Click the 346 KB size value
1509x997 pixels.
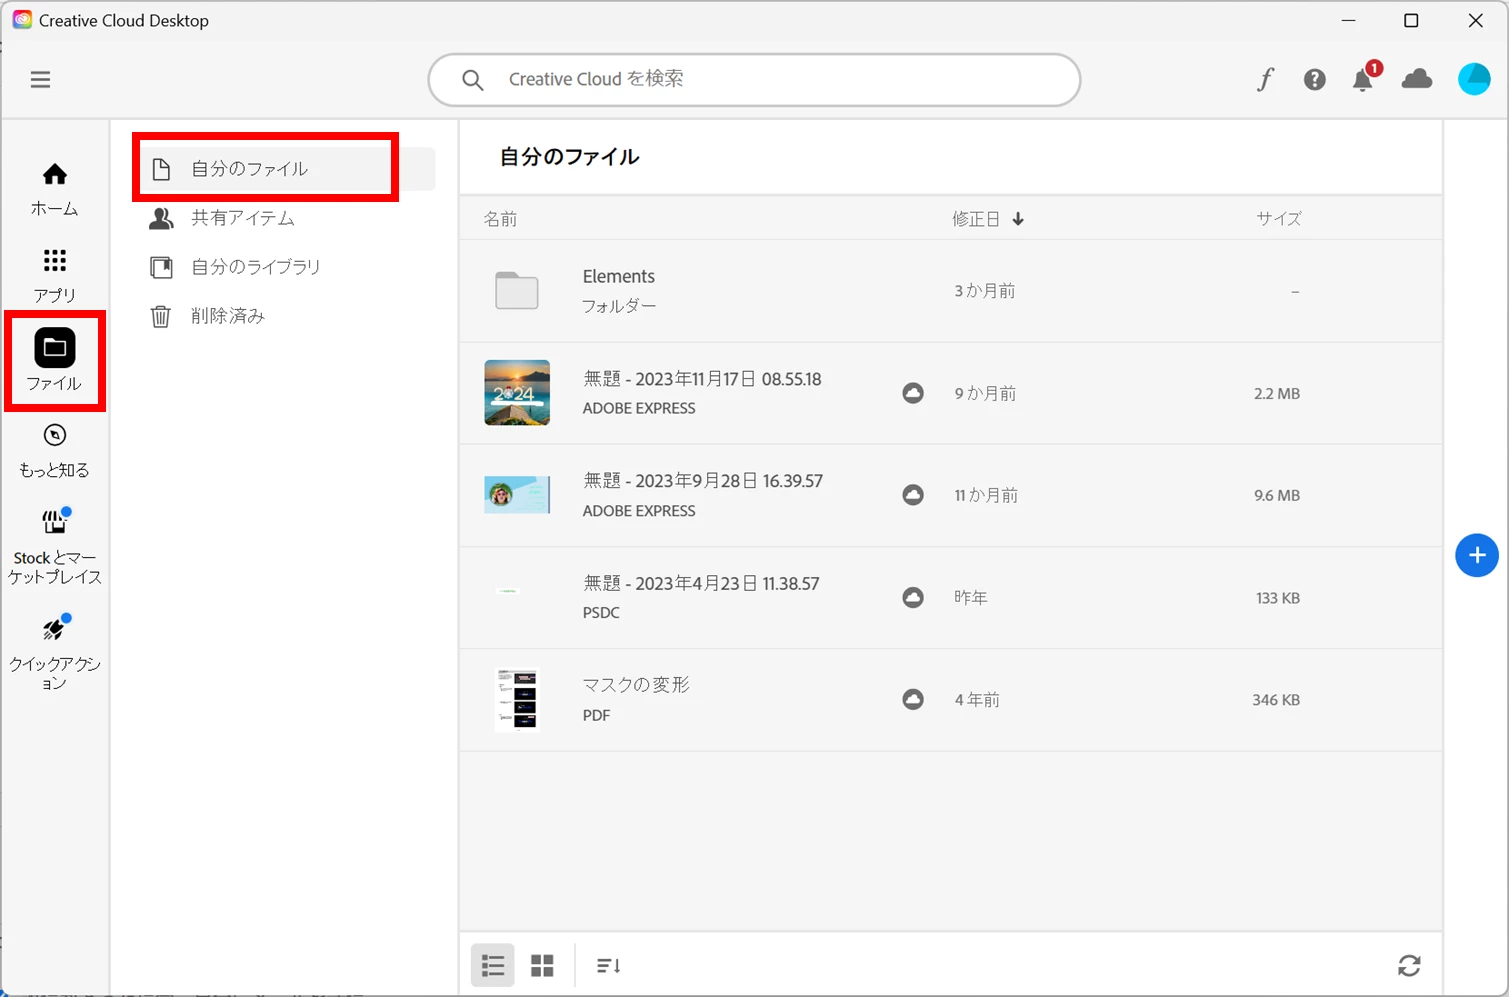[1276, 700]
